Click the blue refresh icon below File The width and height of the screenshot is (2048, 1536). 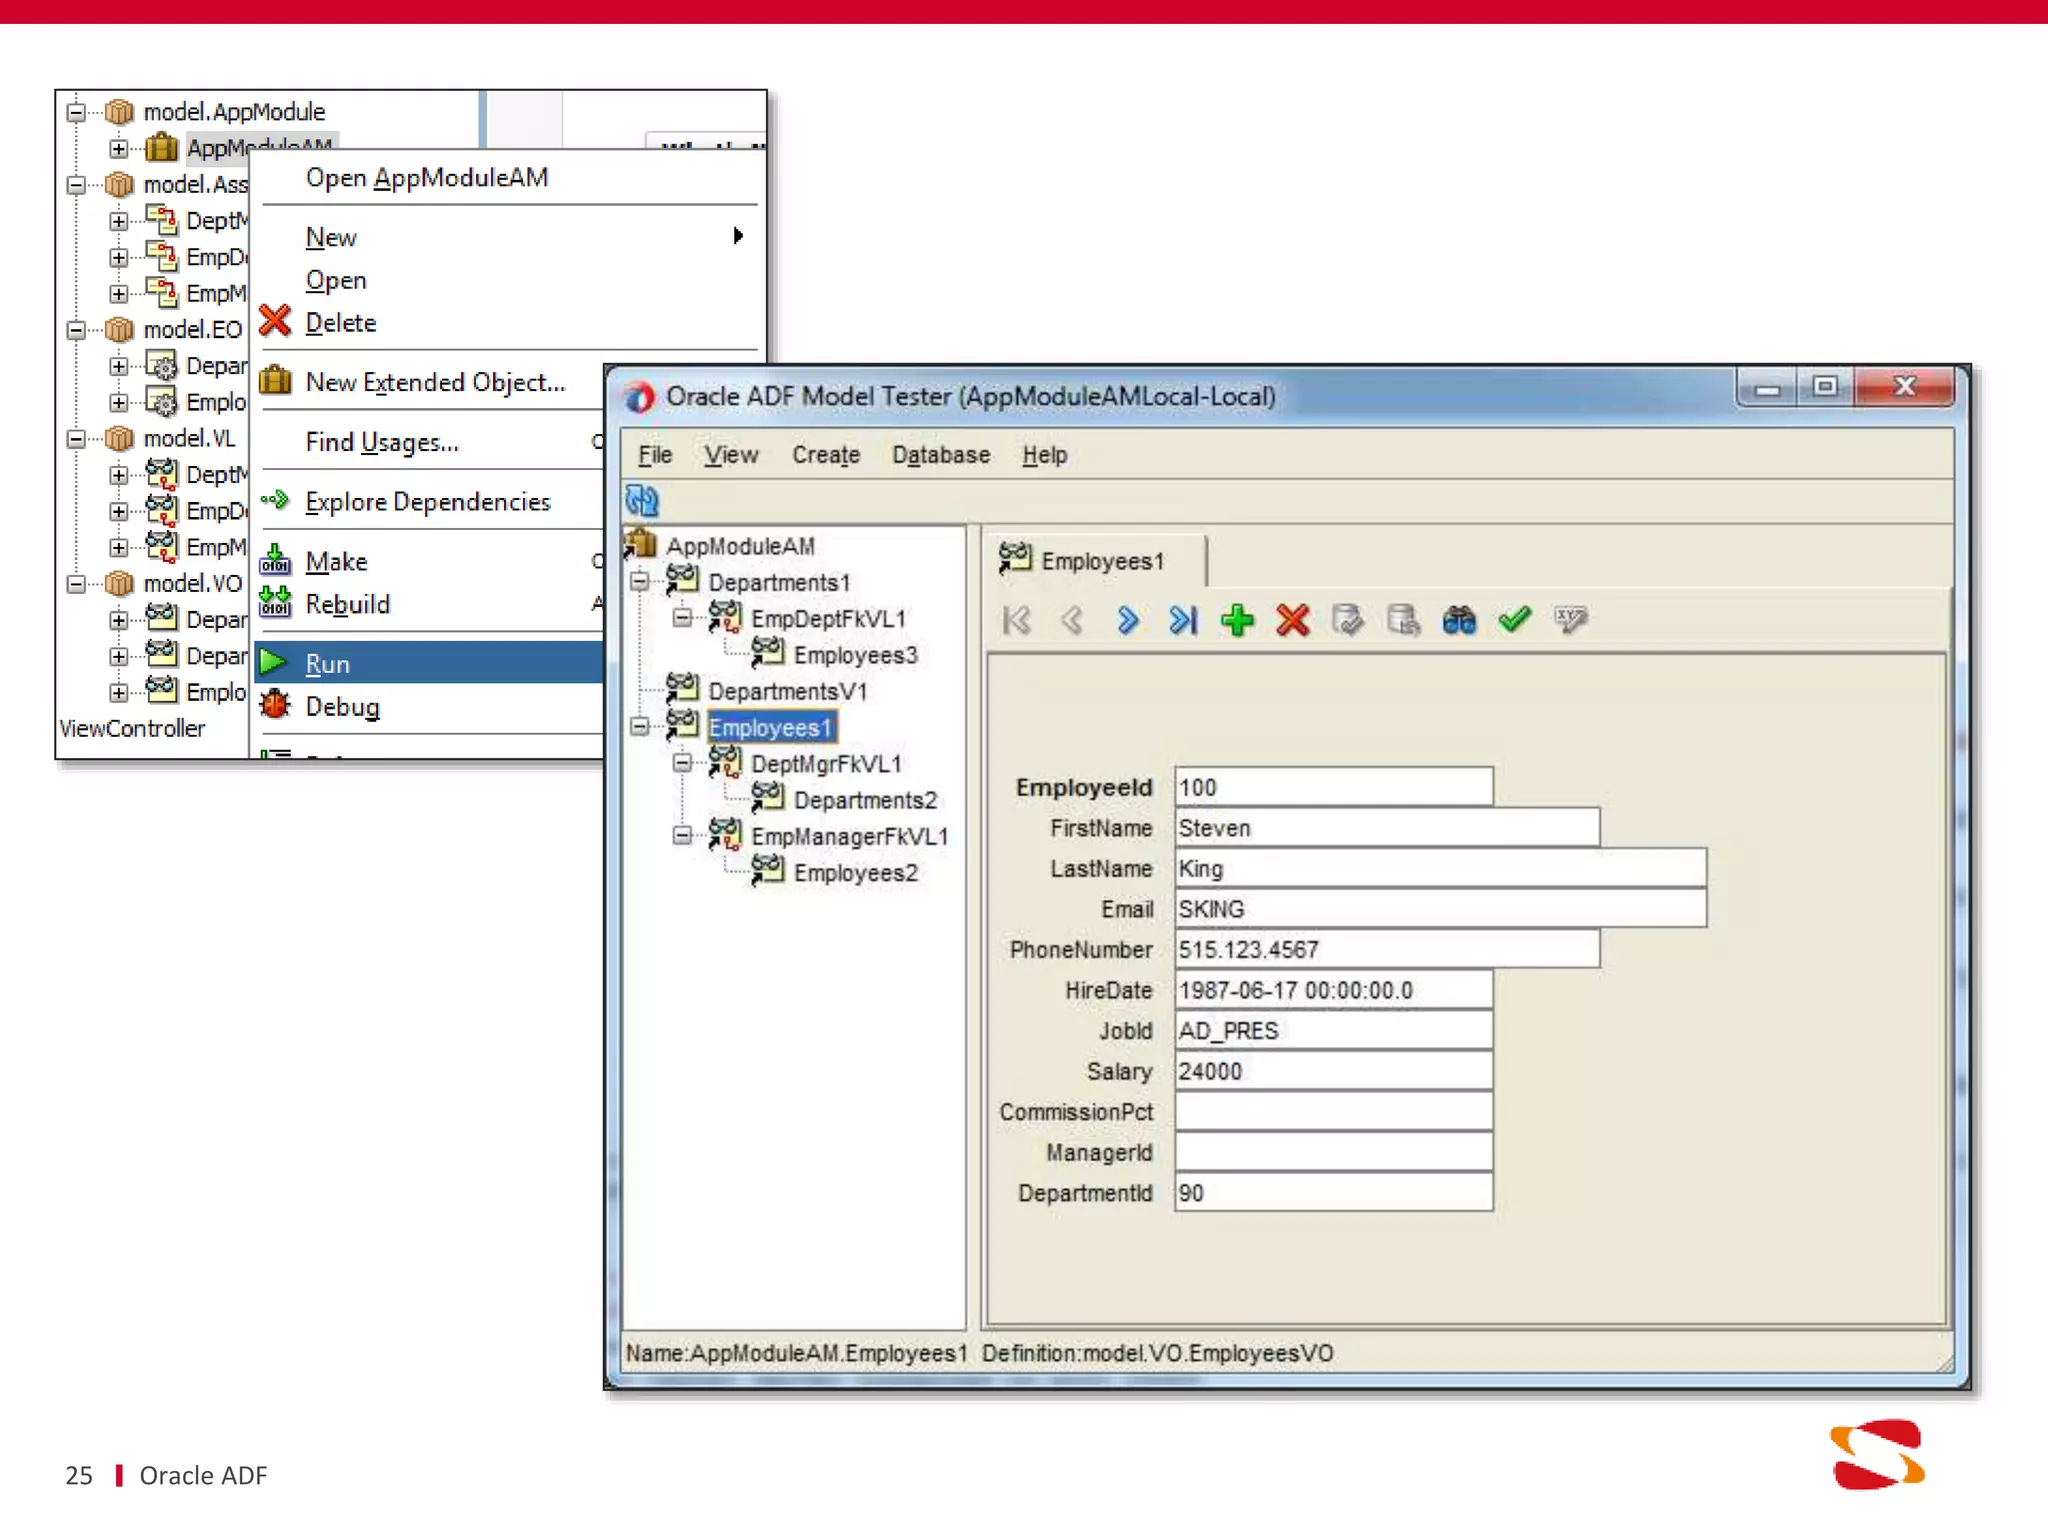[x=642, y=501]
